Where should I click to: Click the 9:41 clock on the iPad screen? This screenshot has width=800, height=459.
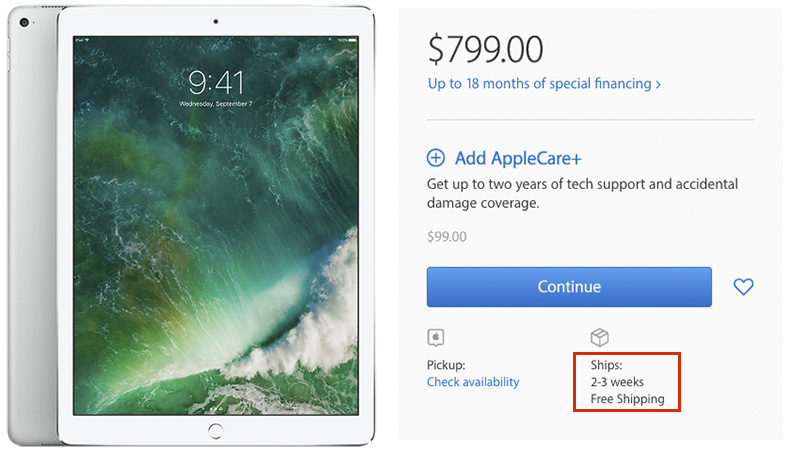coord(216,83)
